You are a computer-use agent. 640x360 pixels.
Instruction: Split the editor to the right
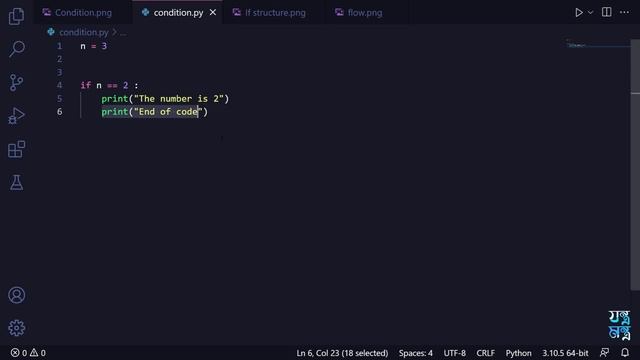click(x=607, y=12)
